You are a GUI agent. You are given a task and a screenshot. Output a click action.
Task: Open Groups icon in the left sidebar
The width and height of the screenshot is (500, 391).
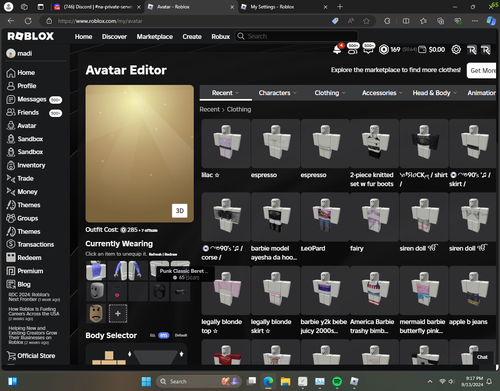click(x=11, y=218)
